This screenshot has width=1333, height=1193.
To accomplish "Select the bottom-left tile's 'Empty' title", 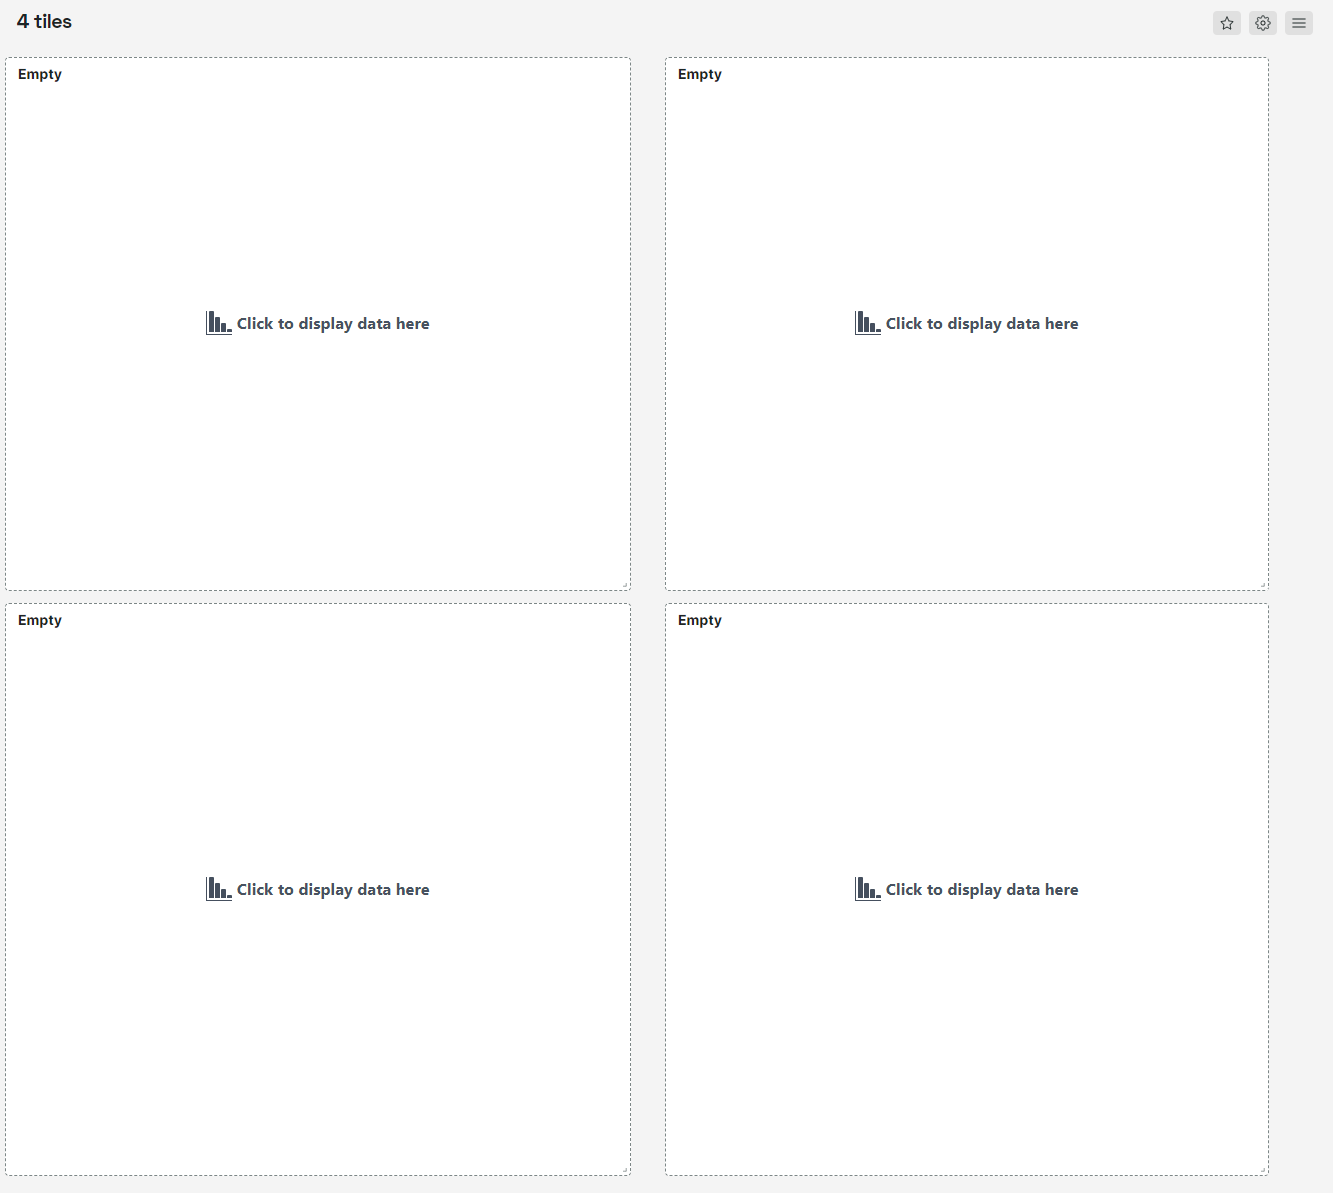I will (x=40, y=620).
